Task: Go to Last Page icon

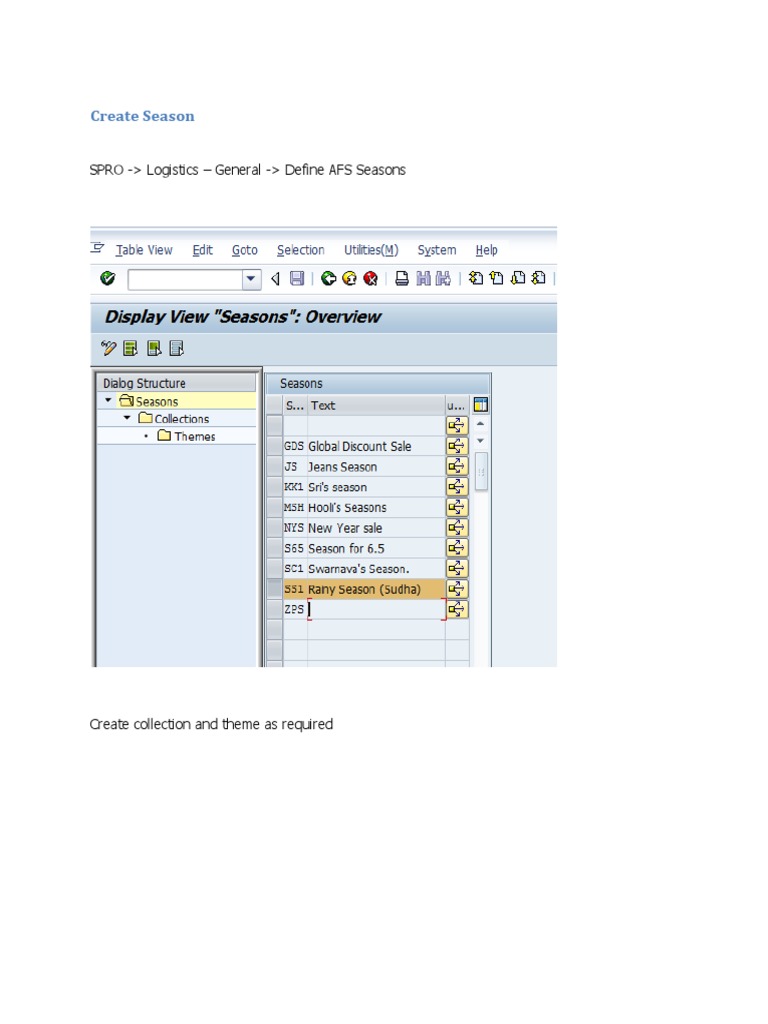Action: tap(538, 279)
